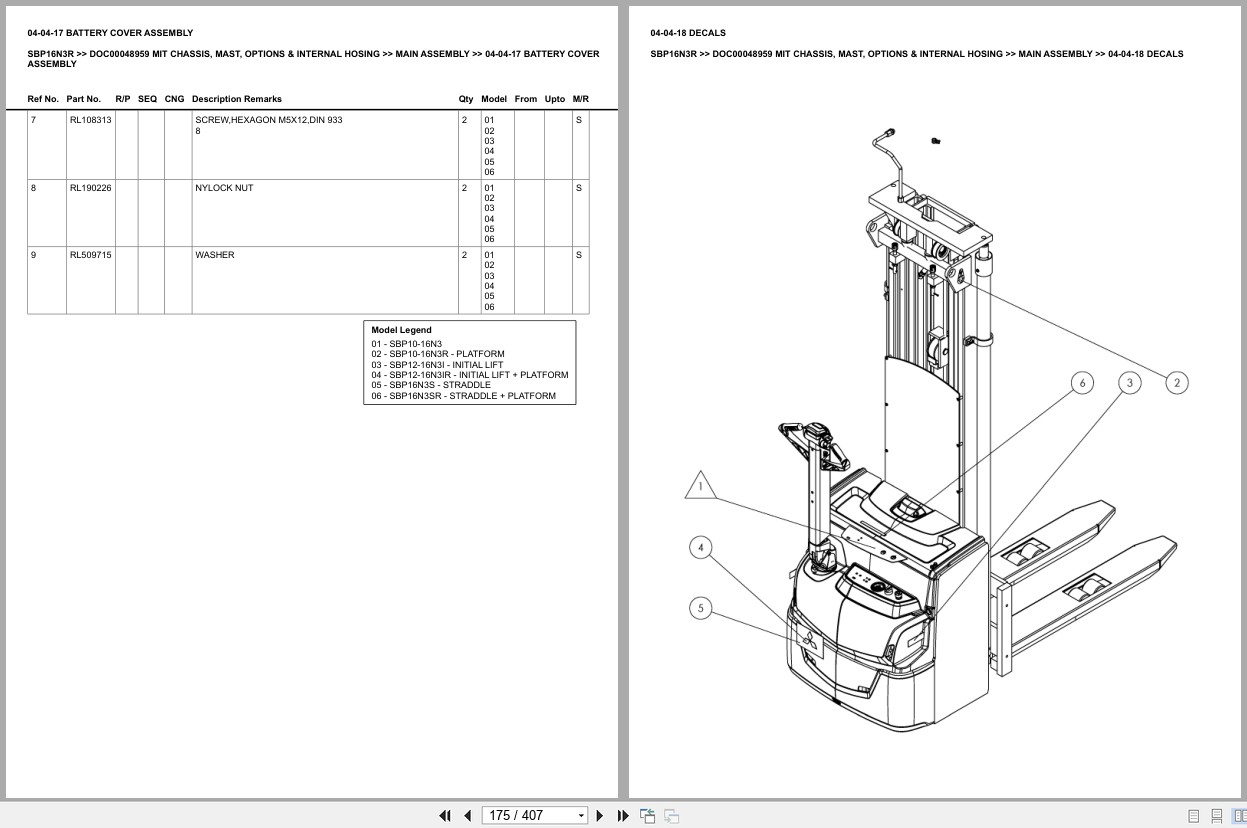
Task: Click the Model column header
Action: point(494,99)
